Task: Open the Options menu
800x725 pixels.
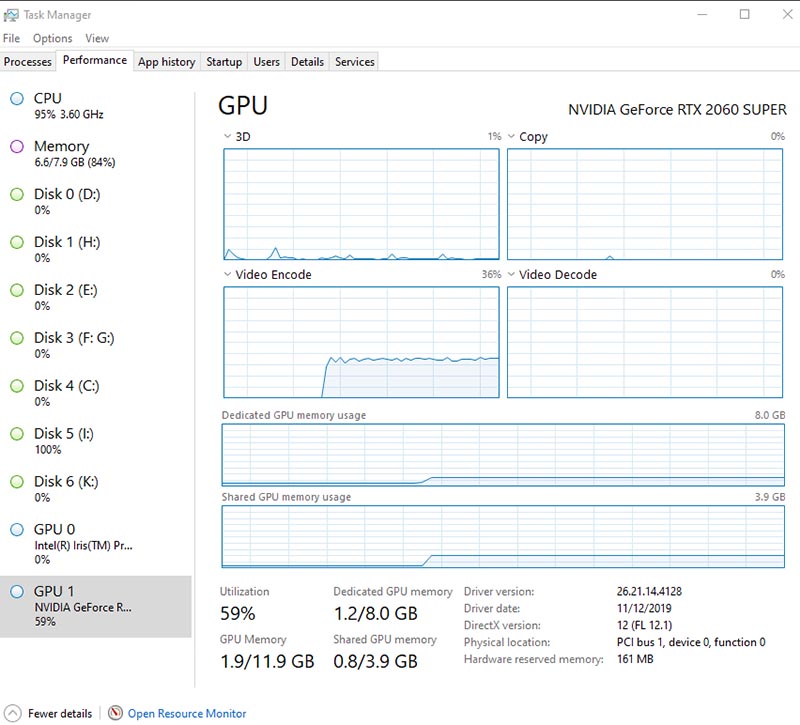Action: (52, 38)
